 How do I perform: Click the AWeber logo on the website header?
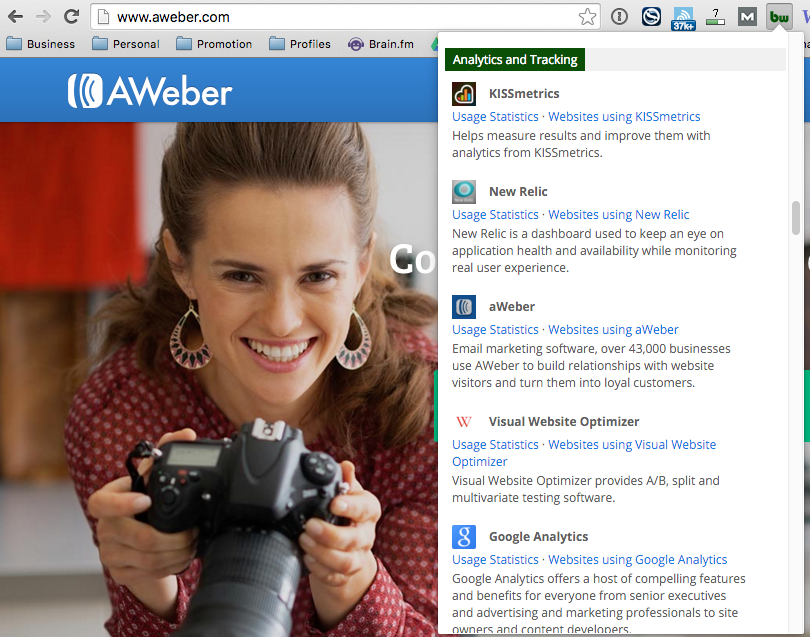[x=150, y=91]
